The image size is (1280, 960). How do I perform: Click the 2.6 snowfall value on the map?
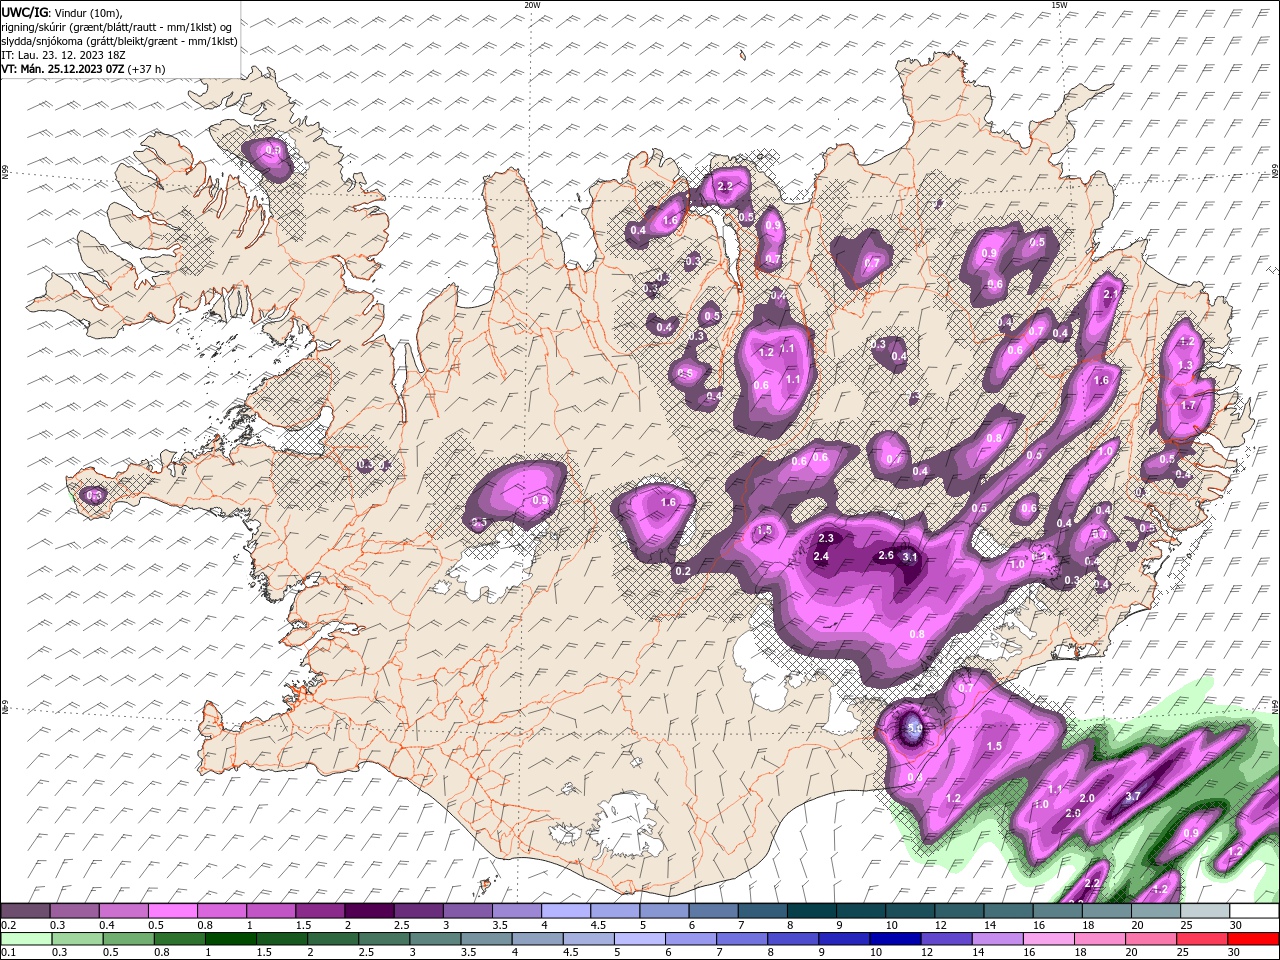(x=885, y=555)
